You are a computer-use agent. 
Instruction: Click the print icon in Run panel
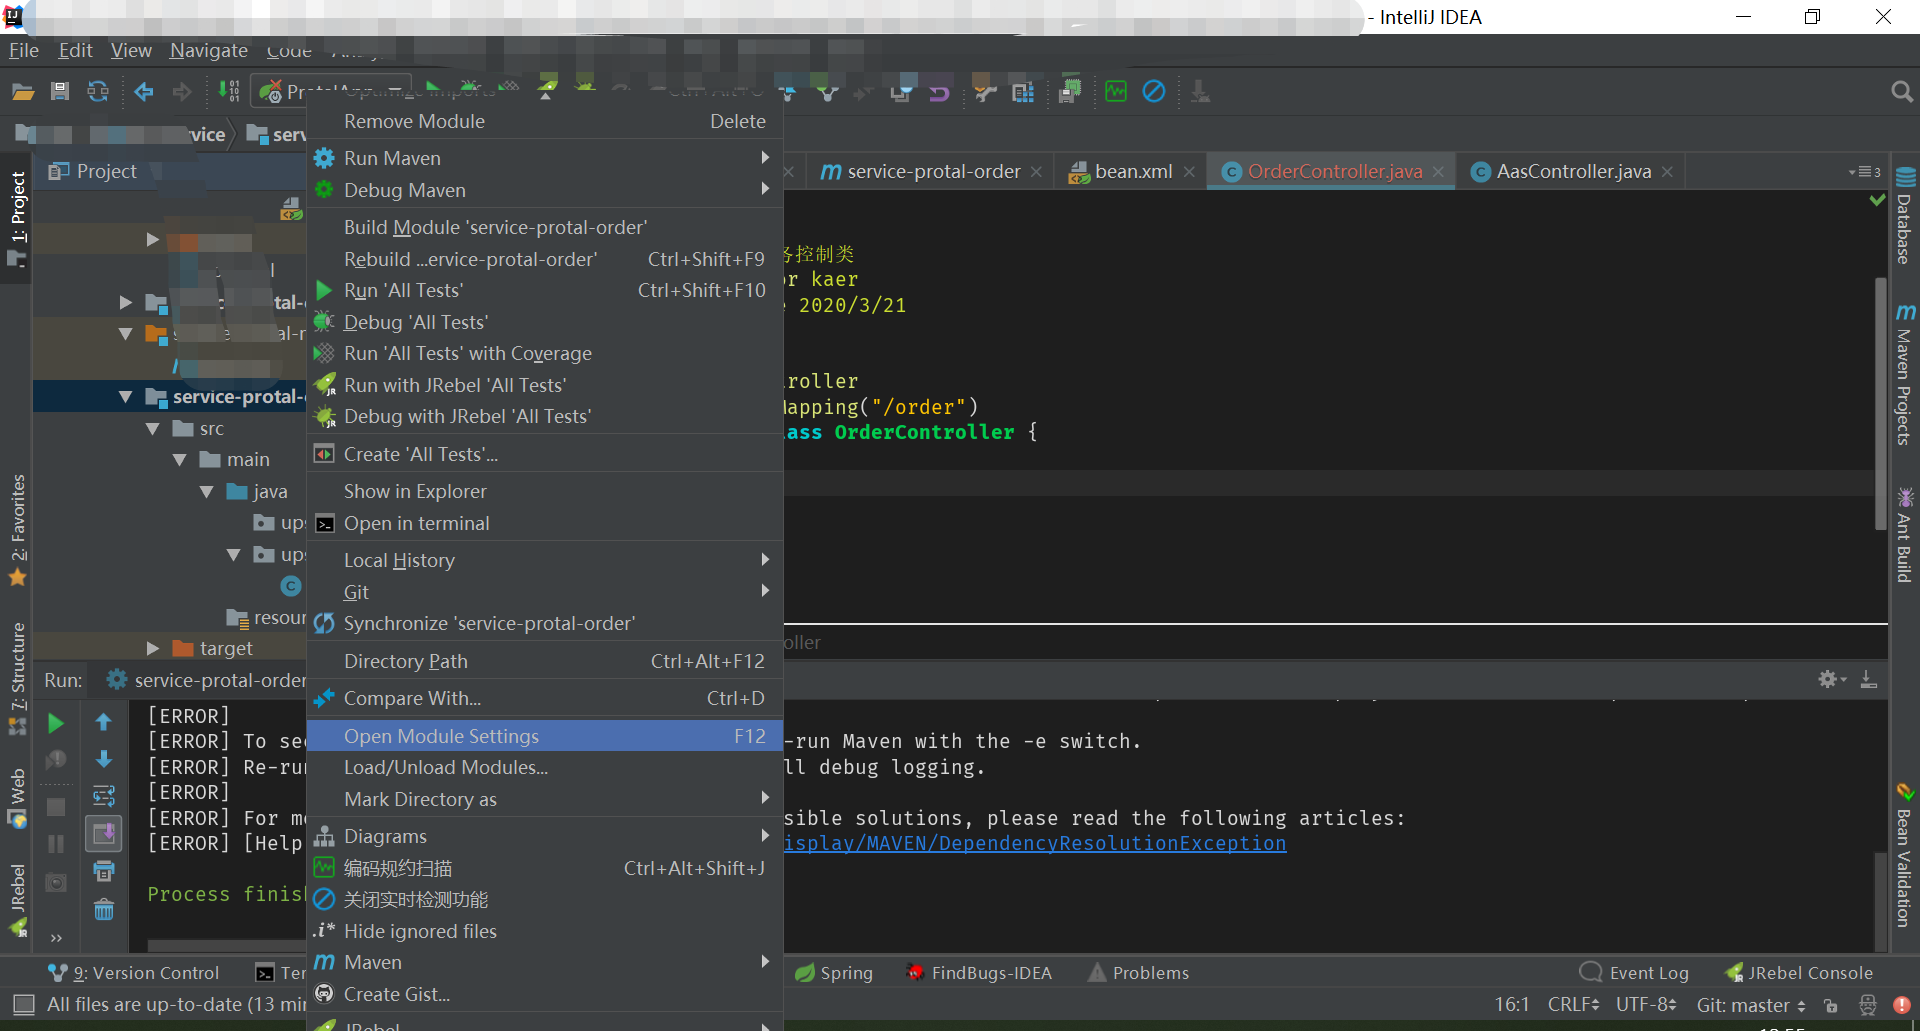(104, 871)
